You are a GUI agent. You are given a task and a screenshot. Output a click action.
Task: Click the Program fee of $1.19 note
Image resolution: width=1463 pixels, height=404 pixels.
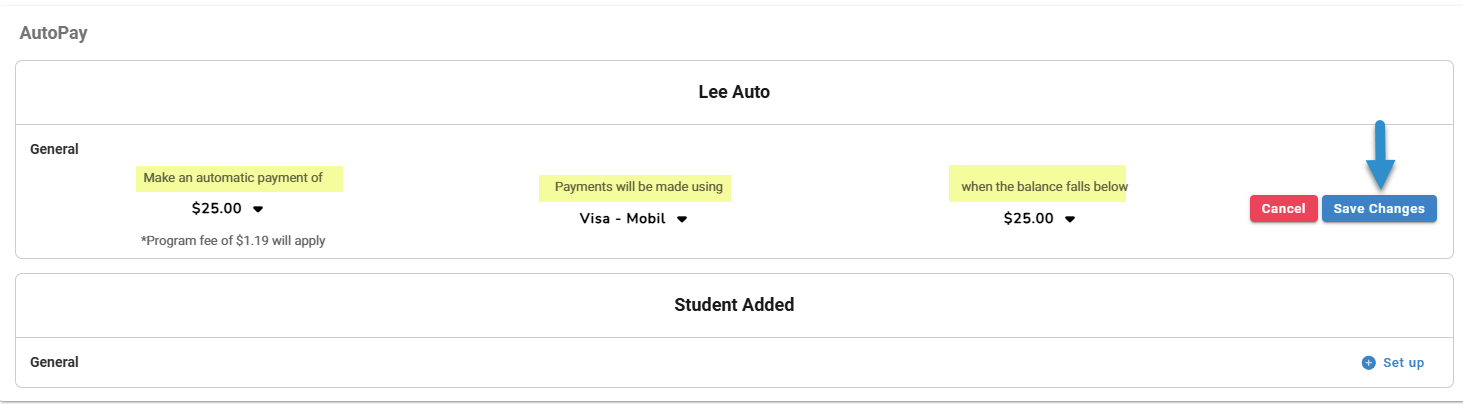233,241
